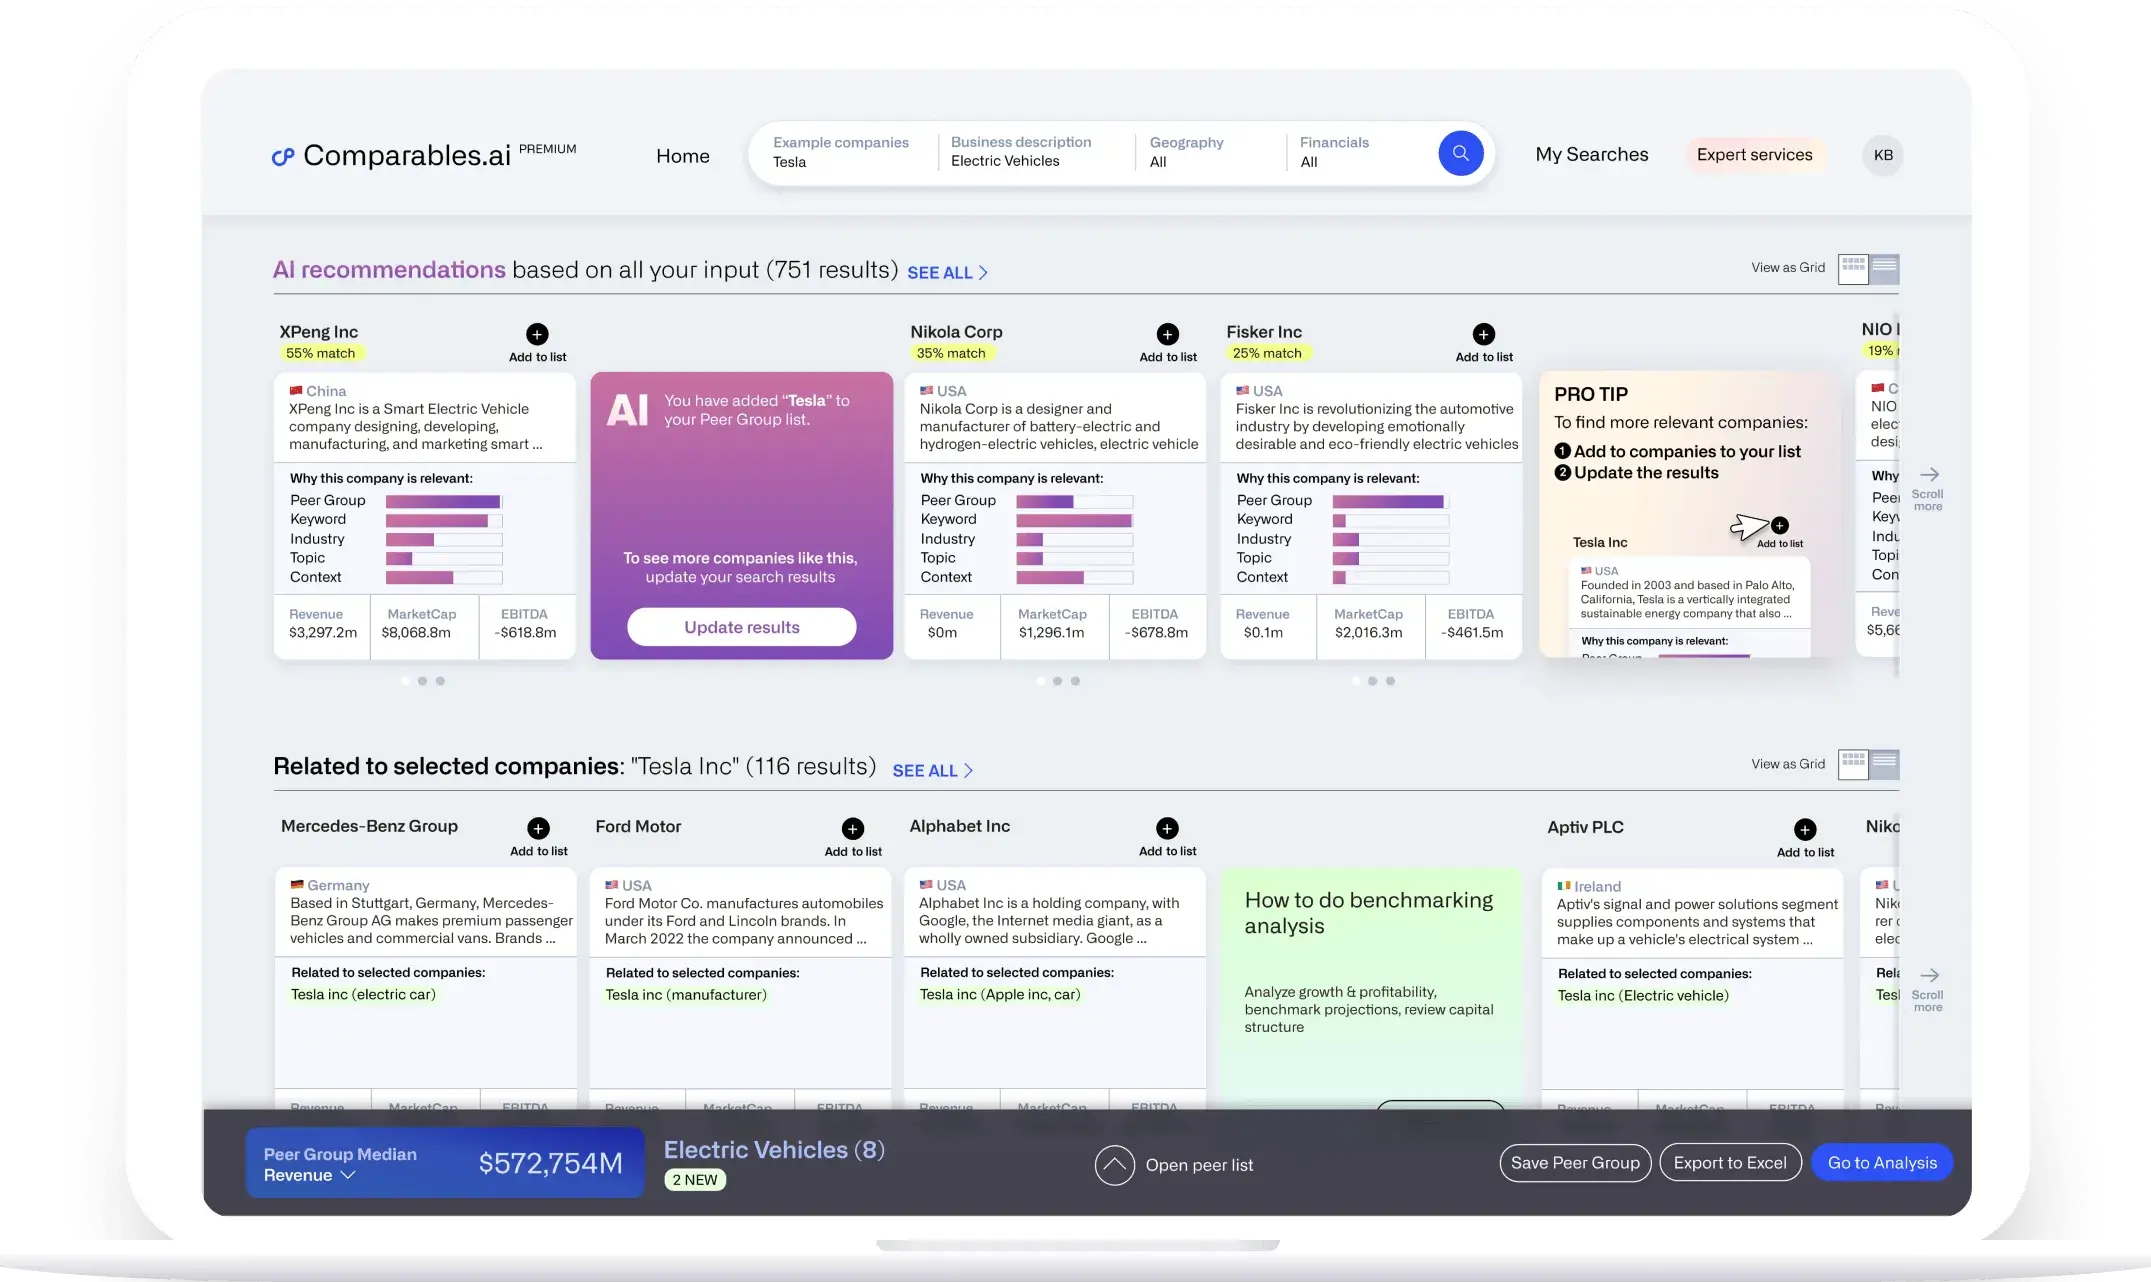Image resolution: width=2151 pixels, height=1282 pixels.
Task: Click the Example companies input field
Action: point(840,152)
